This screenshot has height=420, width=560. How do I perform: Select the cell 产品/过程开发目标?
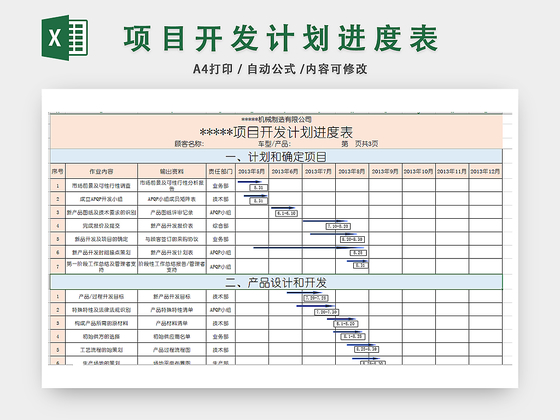tap(101, 296)
